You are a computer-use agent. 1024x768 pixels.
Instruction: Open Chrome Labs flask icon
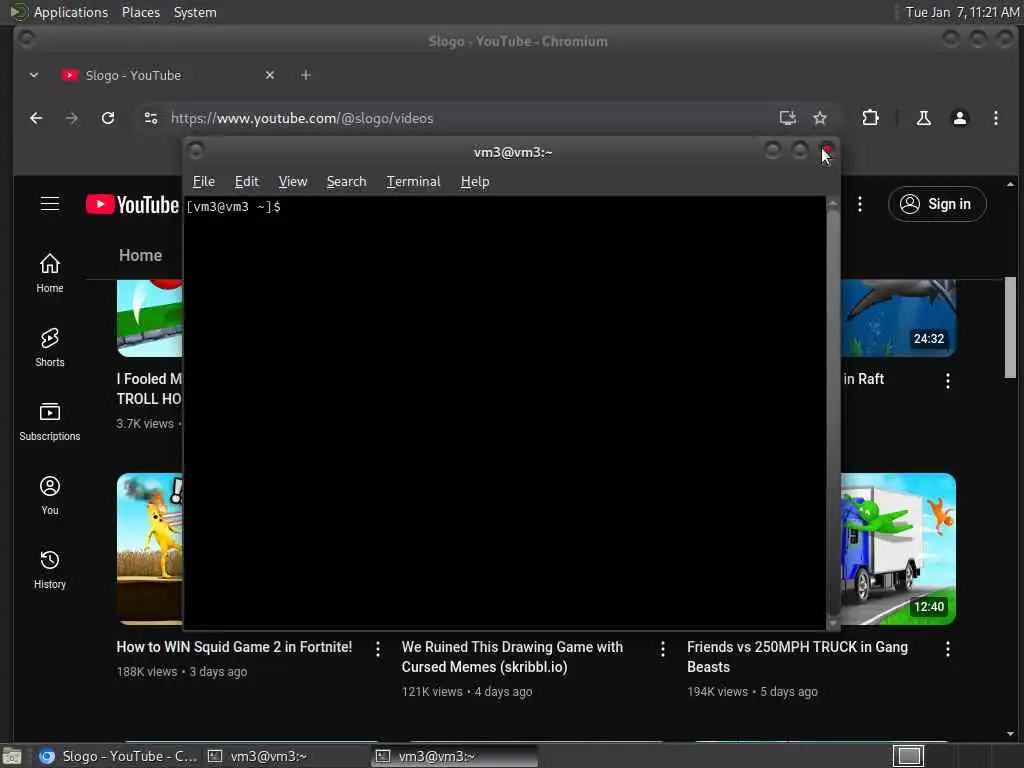pos(923,118)
